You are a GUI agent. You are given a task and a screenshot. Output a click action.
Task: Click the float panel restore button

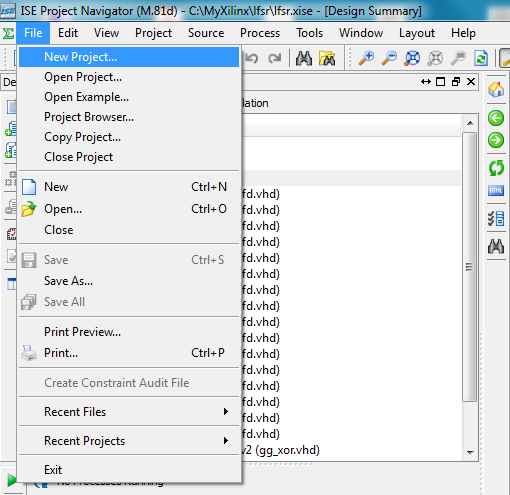click(x=456, y=82)
